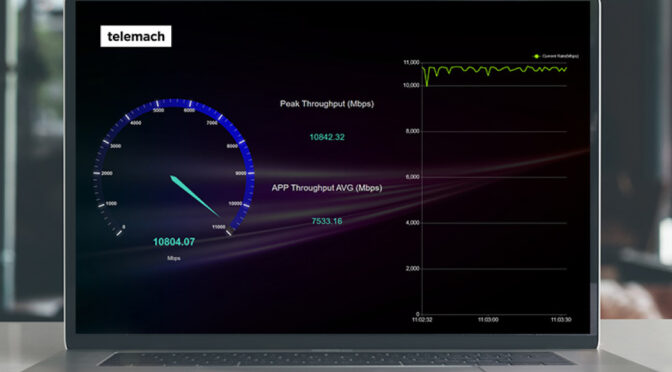Select the 10804.07 gauge reading

click(174, 242)
